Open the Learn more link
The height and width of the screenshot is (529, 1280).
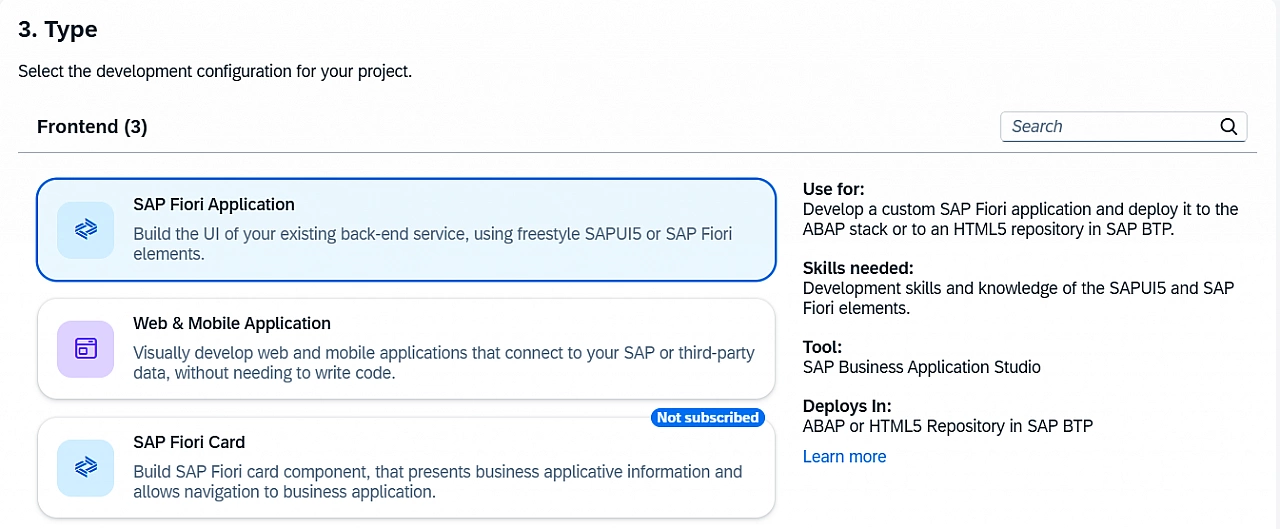pos(844,457)
